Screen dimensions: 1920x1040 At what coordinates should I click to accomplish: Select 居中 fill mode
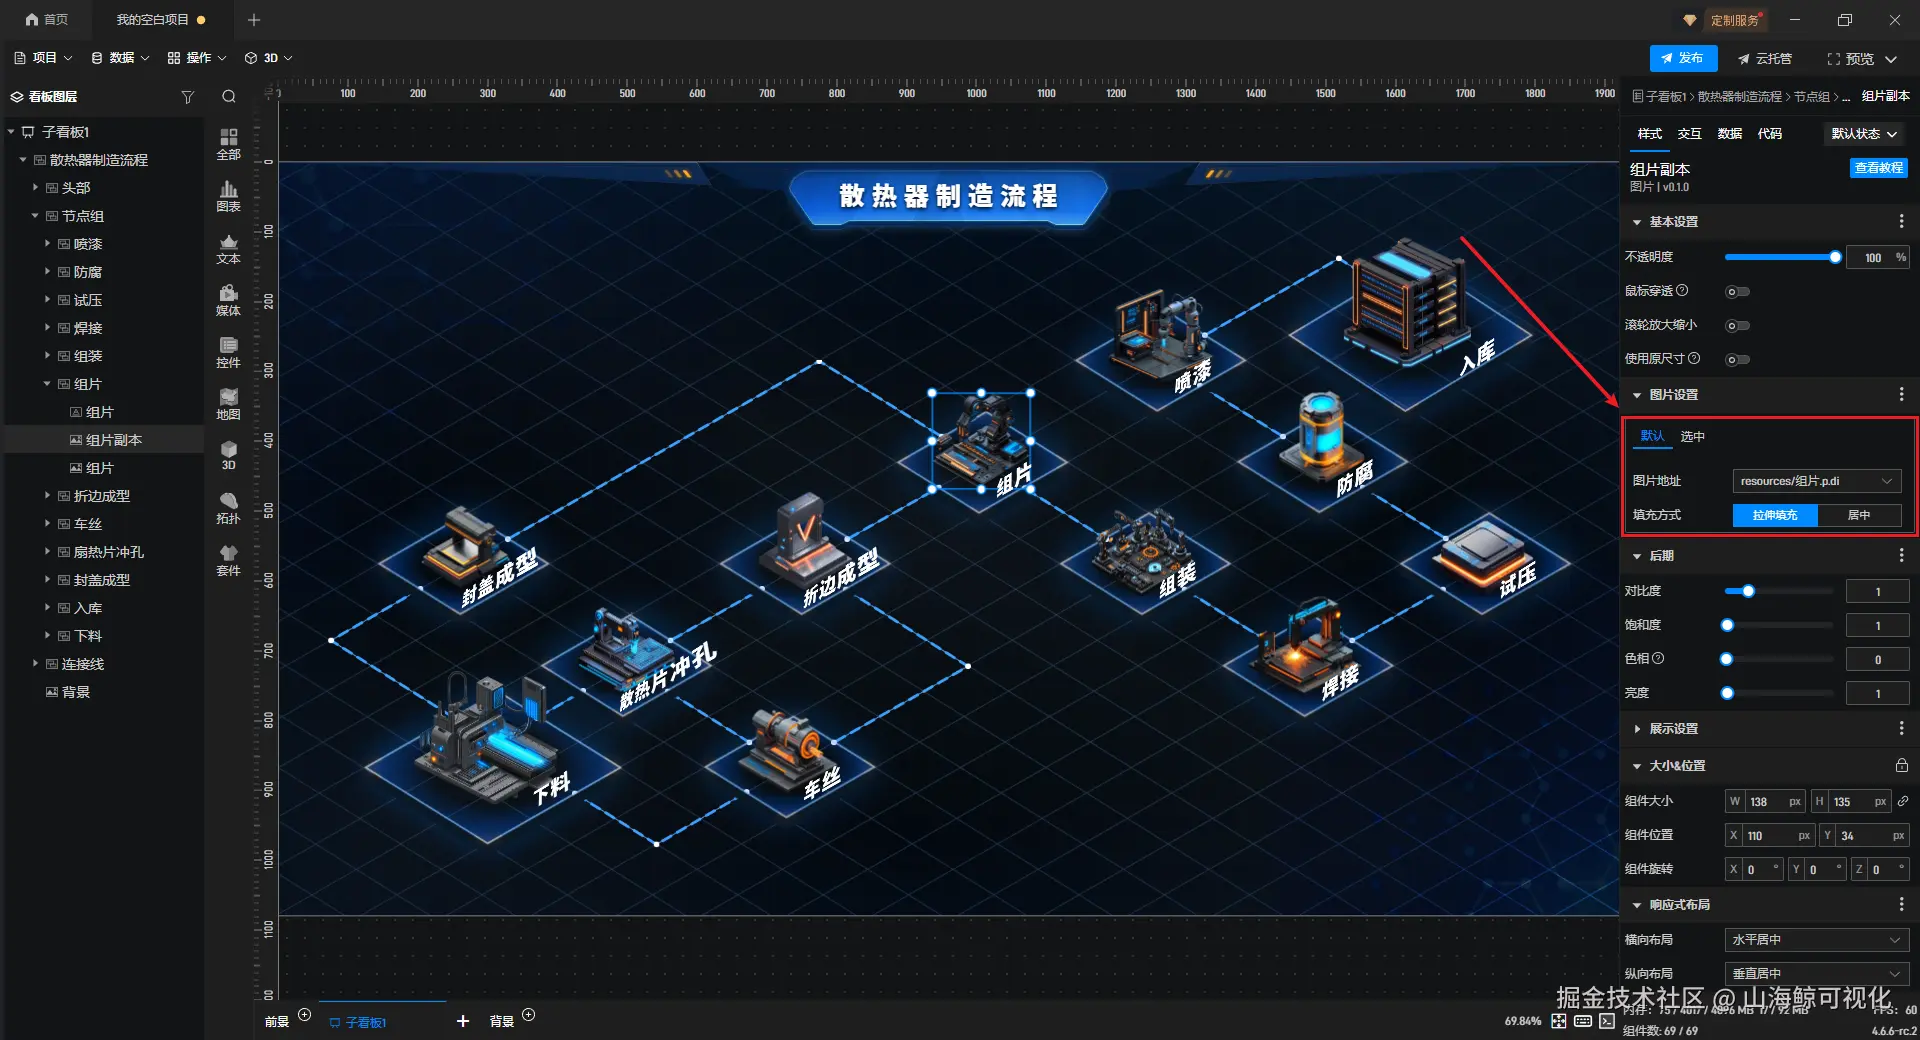(x=1859, y=515)
